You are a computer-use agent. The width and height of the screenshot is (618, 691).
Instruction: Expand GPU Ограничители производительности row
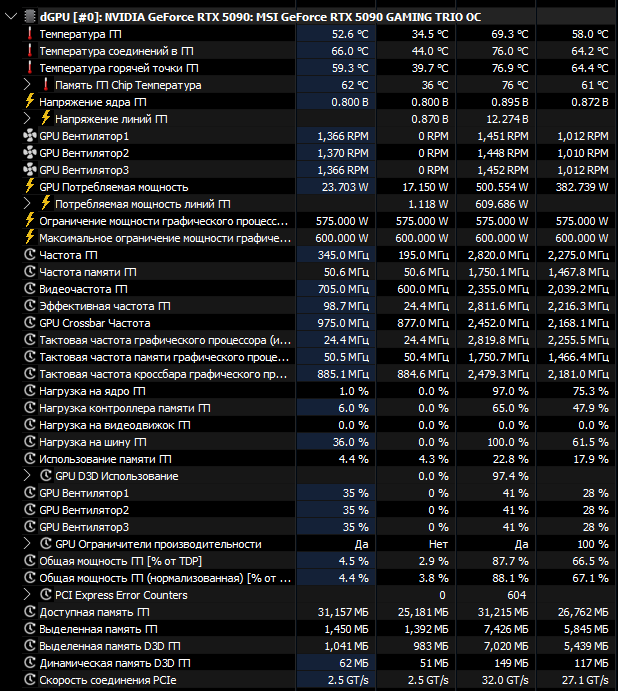[27, 544]
